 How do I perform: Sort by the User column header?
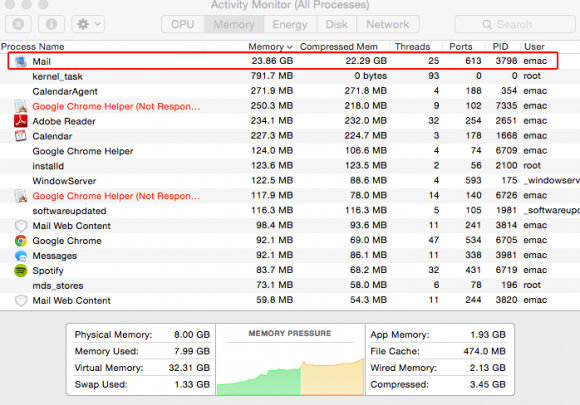coord(534,47)
